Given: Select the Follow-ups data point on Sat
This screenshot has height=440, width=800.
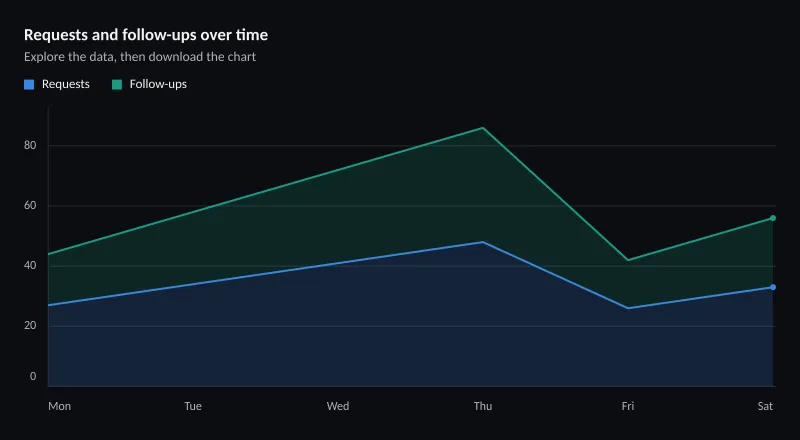Looking at the screenshot, I should (x=773, y=218).
